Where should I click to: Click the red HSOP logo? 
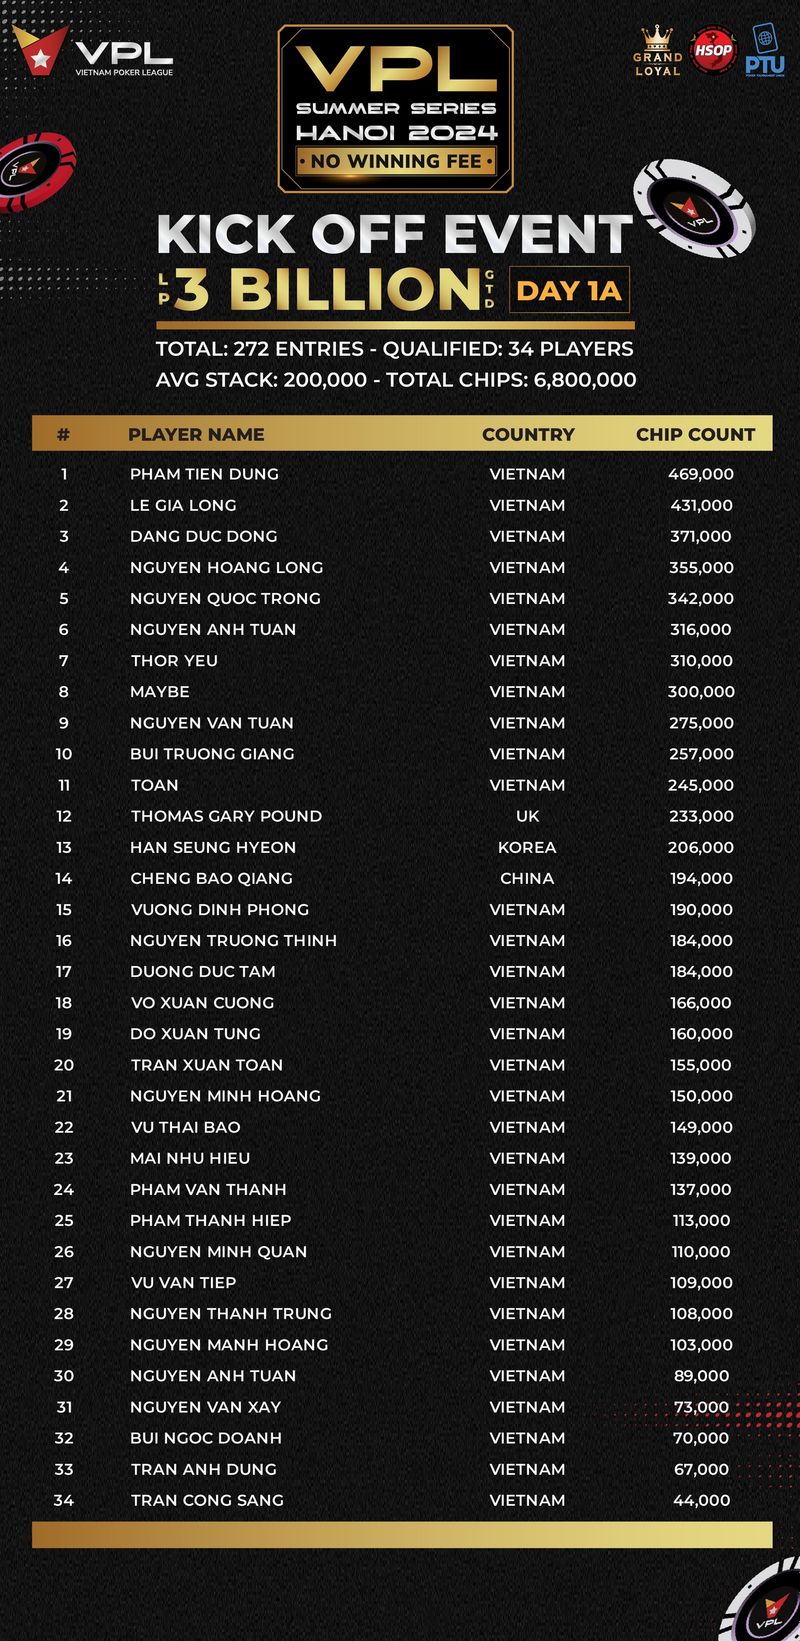713,51
